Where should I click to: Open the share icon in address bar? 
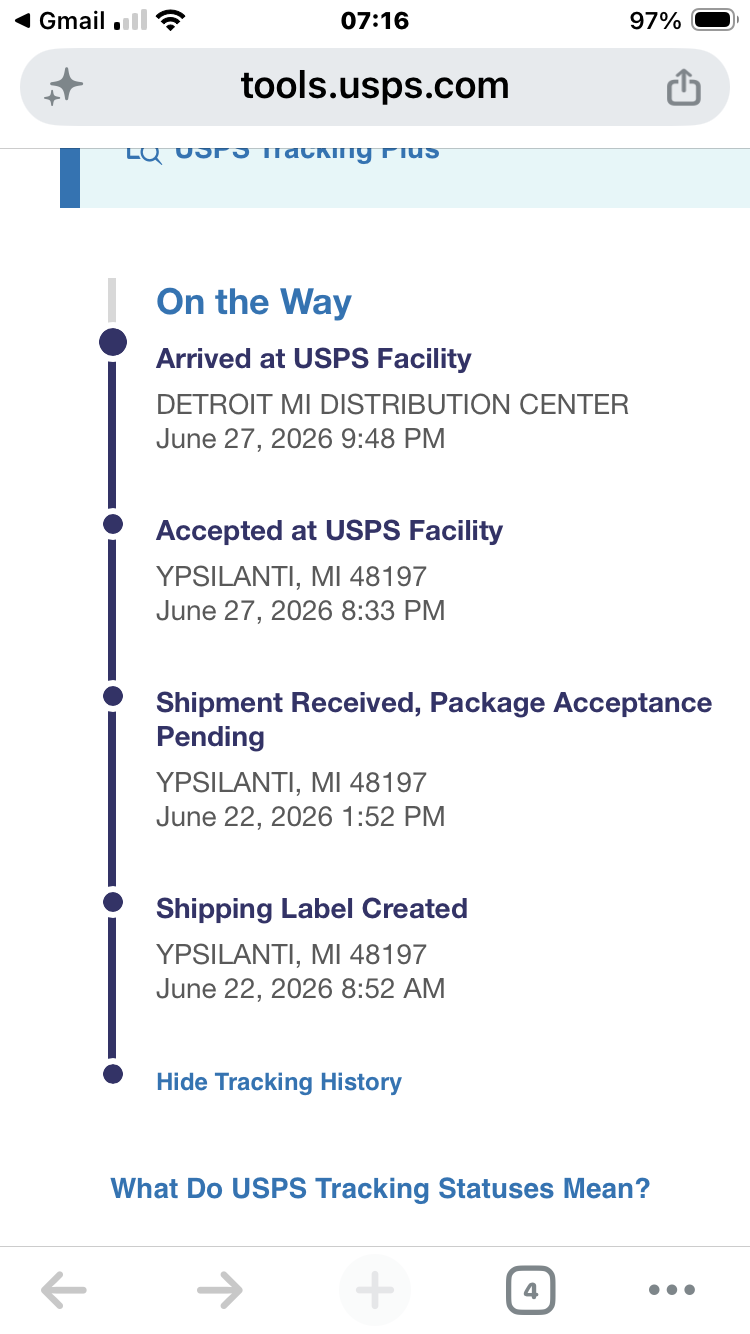pyautogui.click(x=684, y=87)
